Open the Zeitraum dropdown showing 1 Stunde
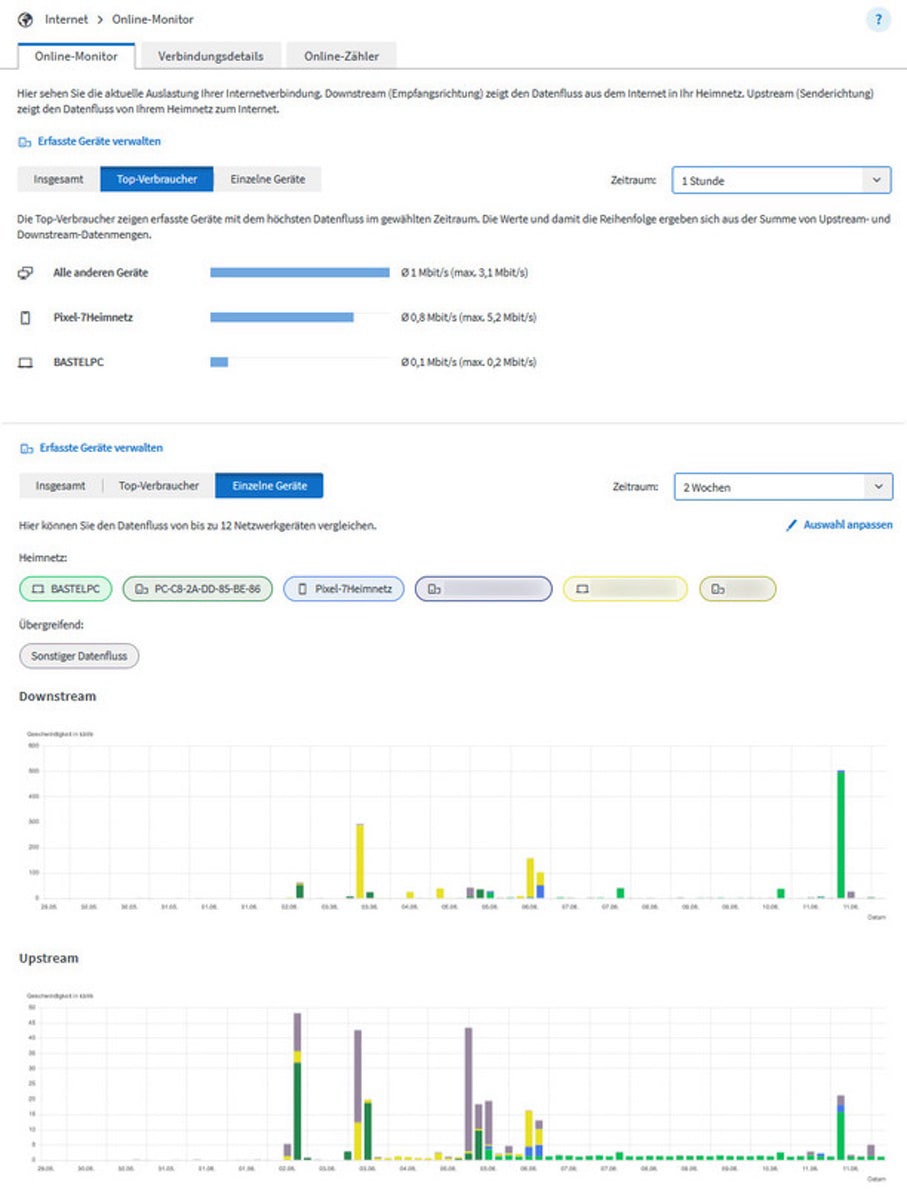The height and width of the screenshot is (1200, 907). point(780,181)
